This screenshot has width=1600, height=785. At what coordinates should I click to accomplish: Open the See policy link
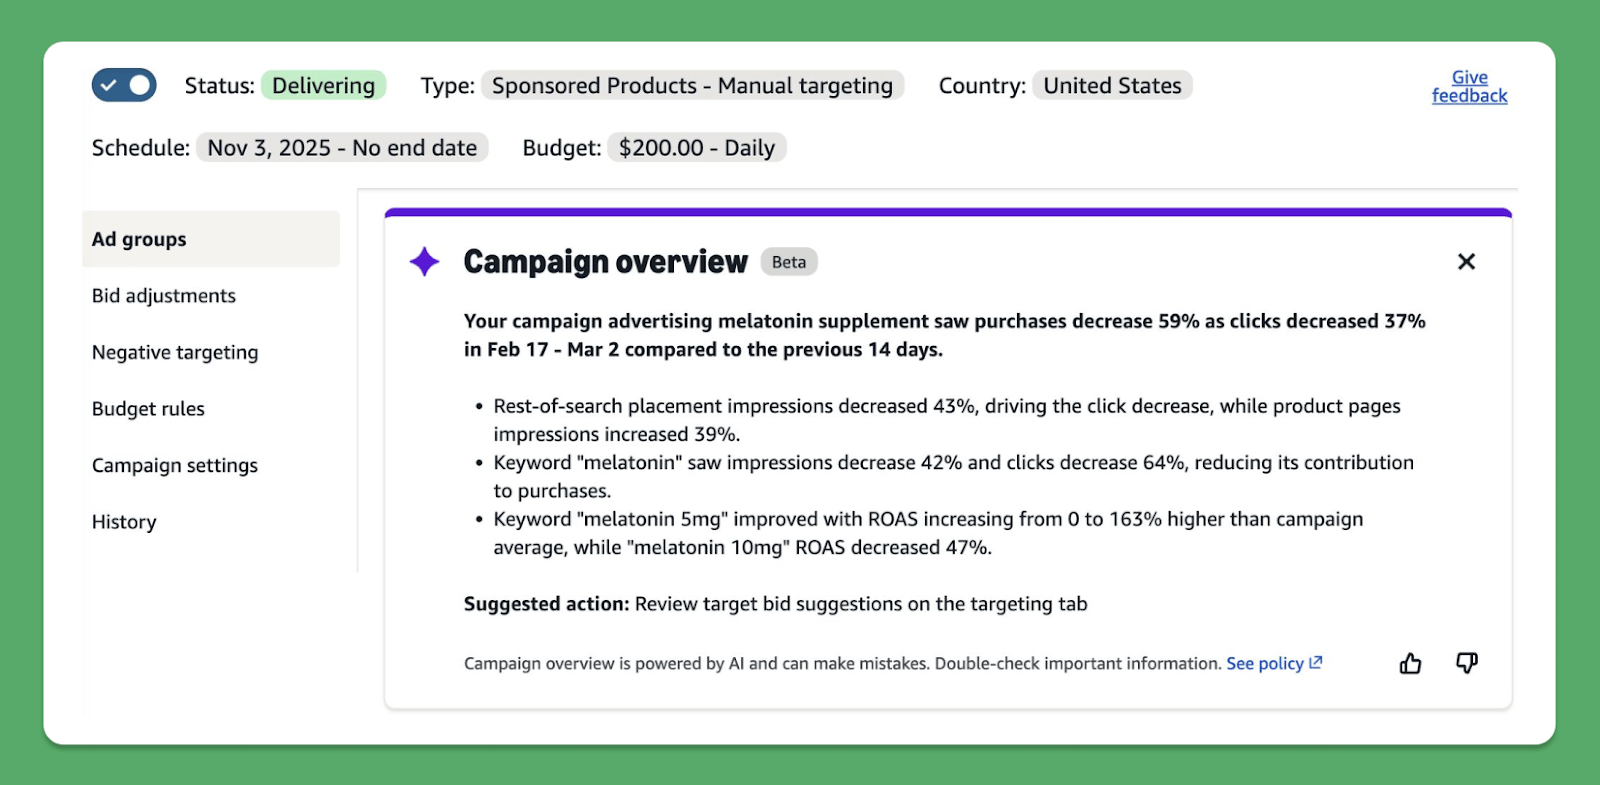pos(1265,664)
